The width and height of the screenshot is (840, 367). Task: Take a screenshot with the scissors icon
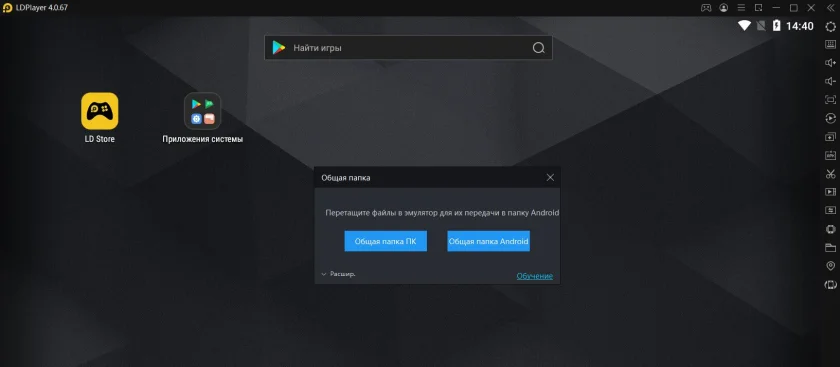tap(830, 174)
